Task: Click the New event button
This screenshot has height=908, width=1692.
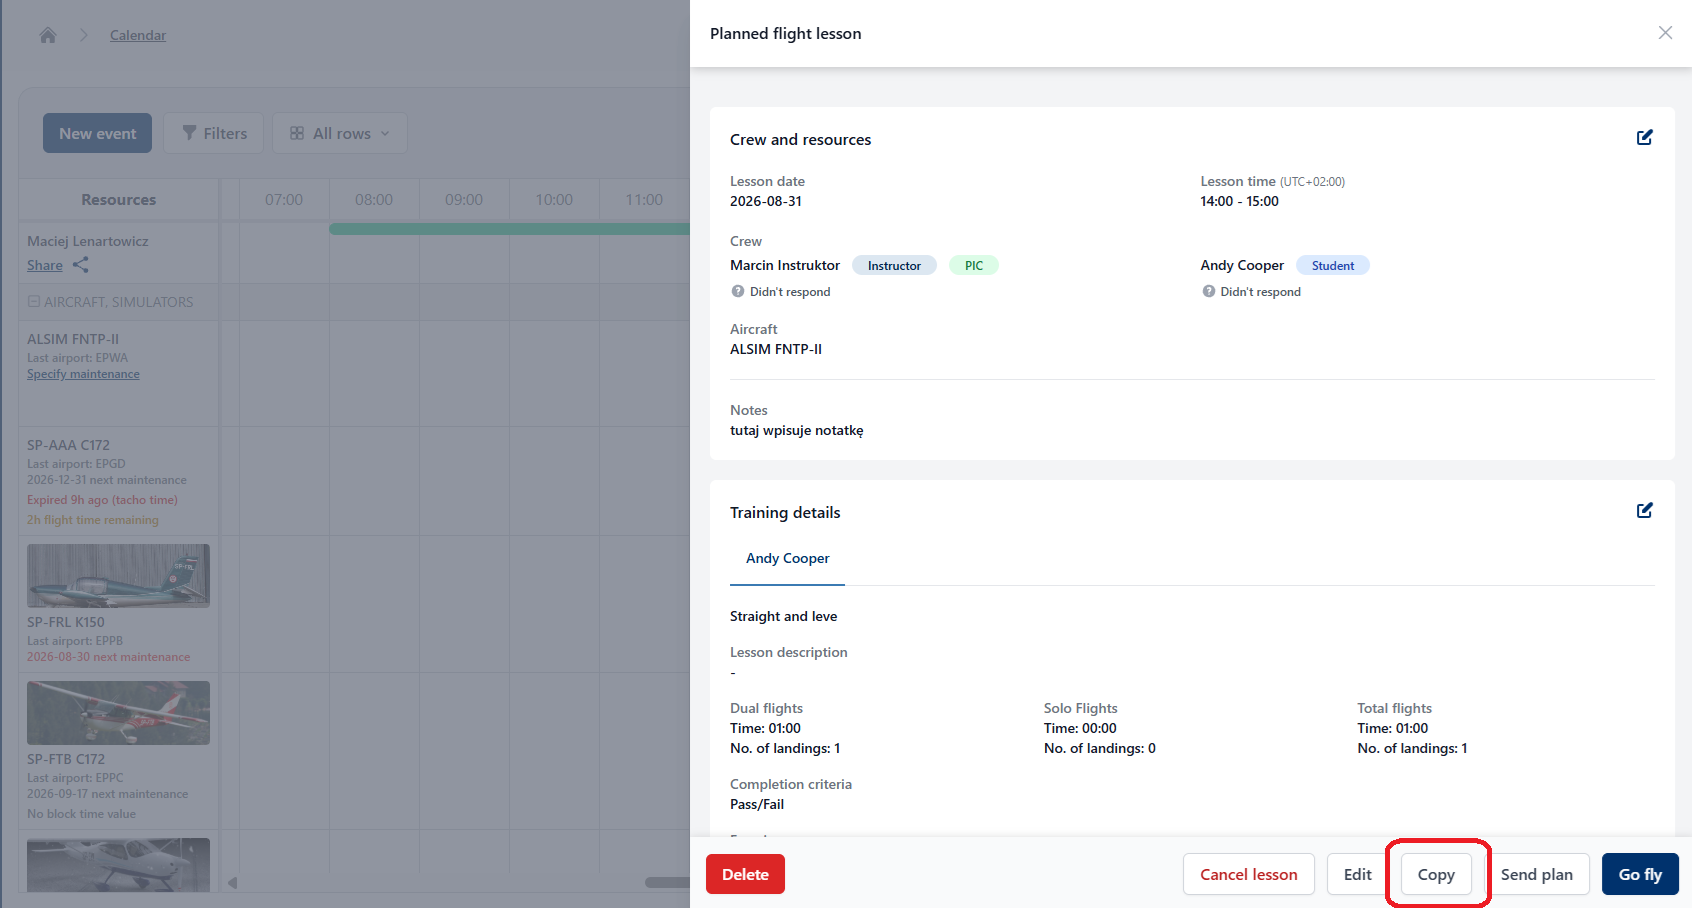Action: click(x=97, y=133)
